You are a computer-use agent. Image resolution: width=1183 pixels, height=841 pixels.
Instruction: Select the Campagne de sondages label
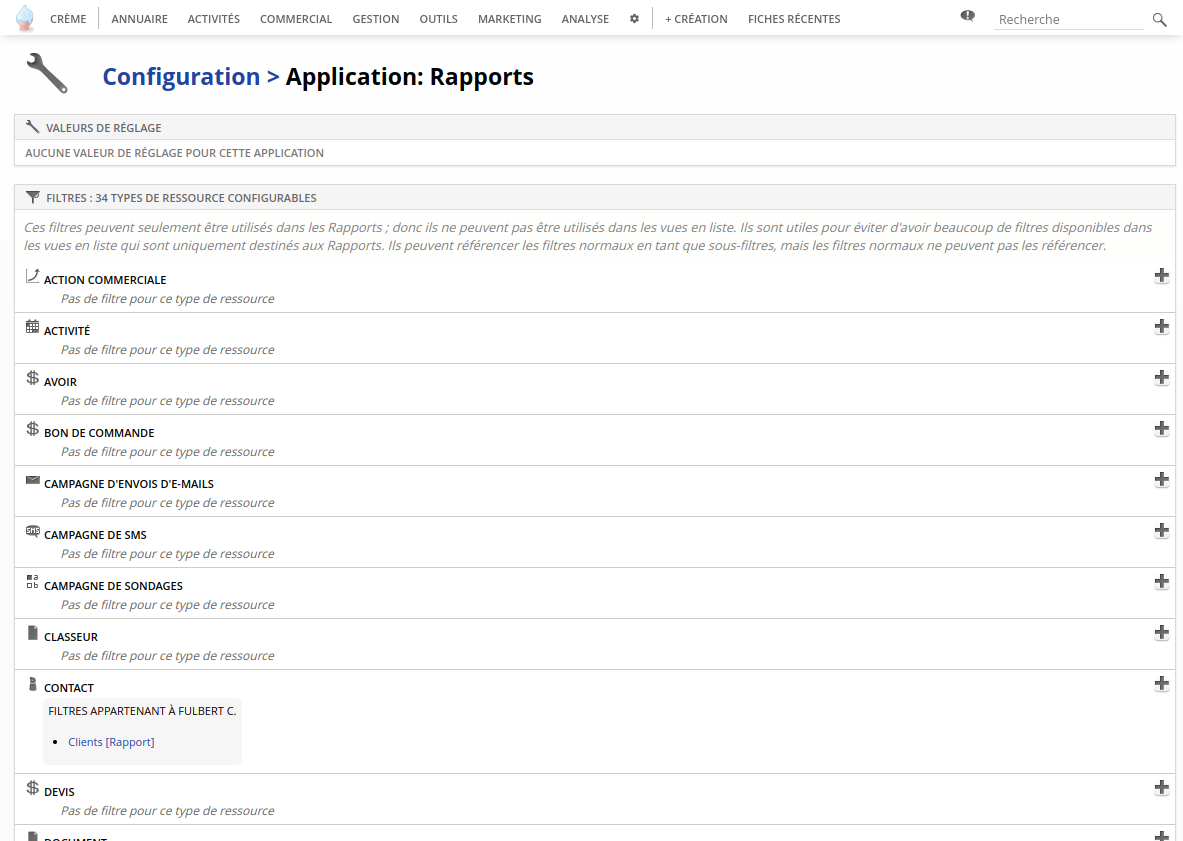tap(113, 586)
